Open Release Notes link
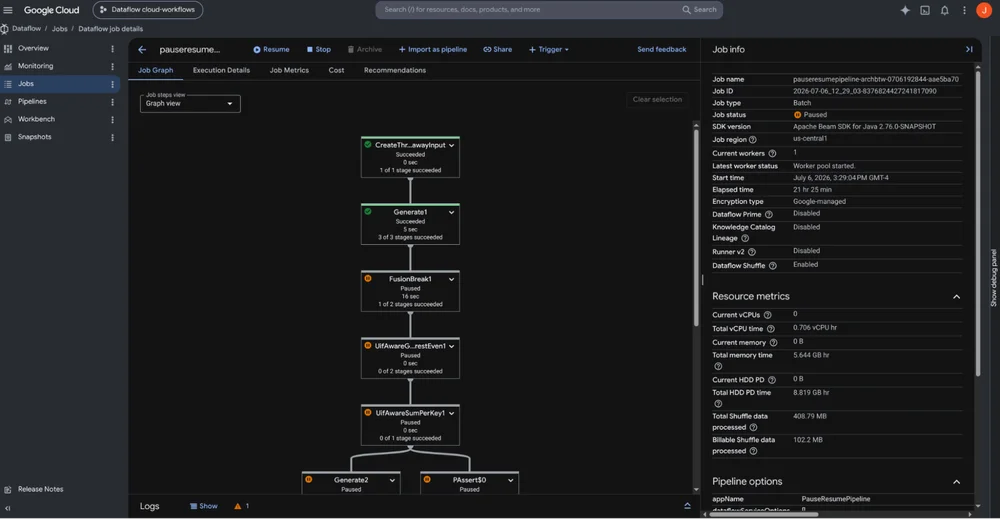 pos(40,490)
